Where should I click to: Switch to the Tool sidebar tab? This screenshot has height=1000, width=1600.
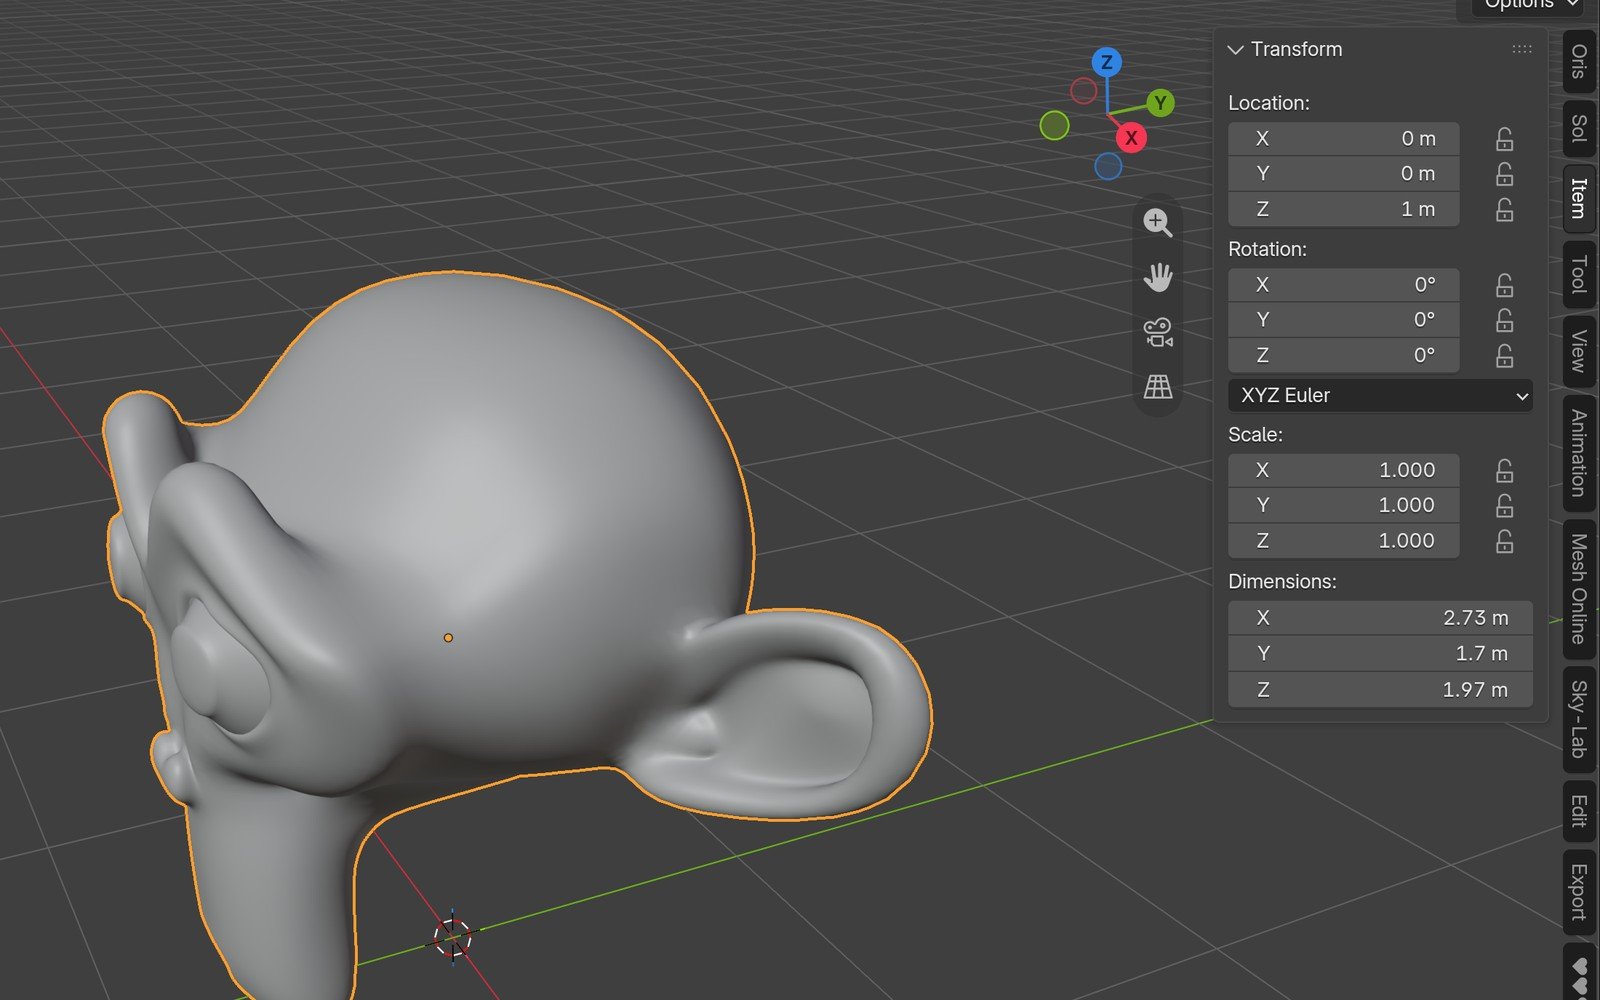[x=1578, y=273]
